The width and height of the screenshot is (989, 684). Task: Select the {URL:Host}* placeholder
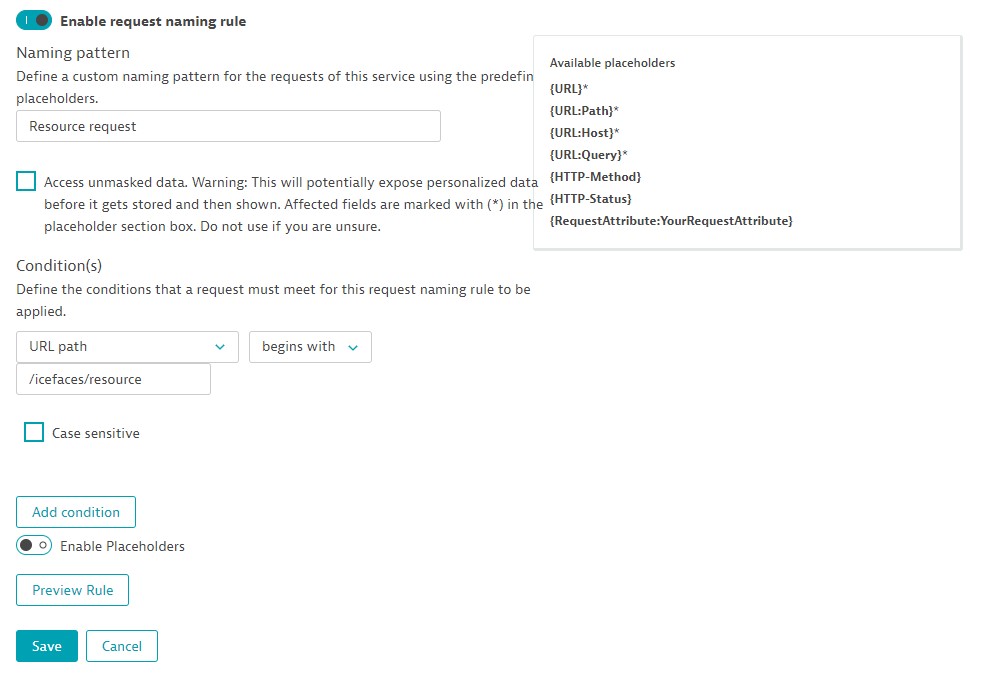[x=585, y=133]
